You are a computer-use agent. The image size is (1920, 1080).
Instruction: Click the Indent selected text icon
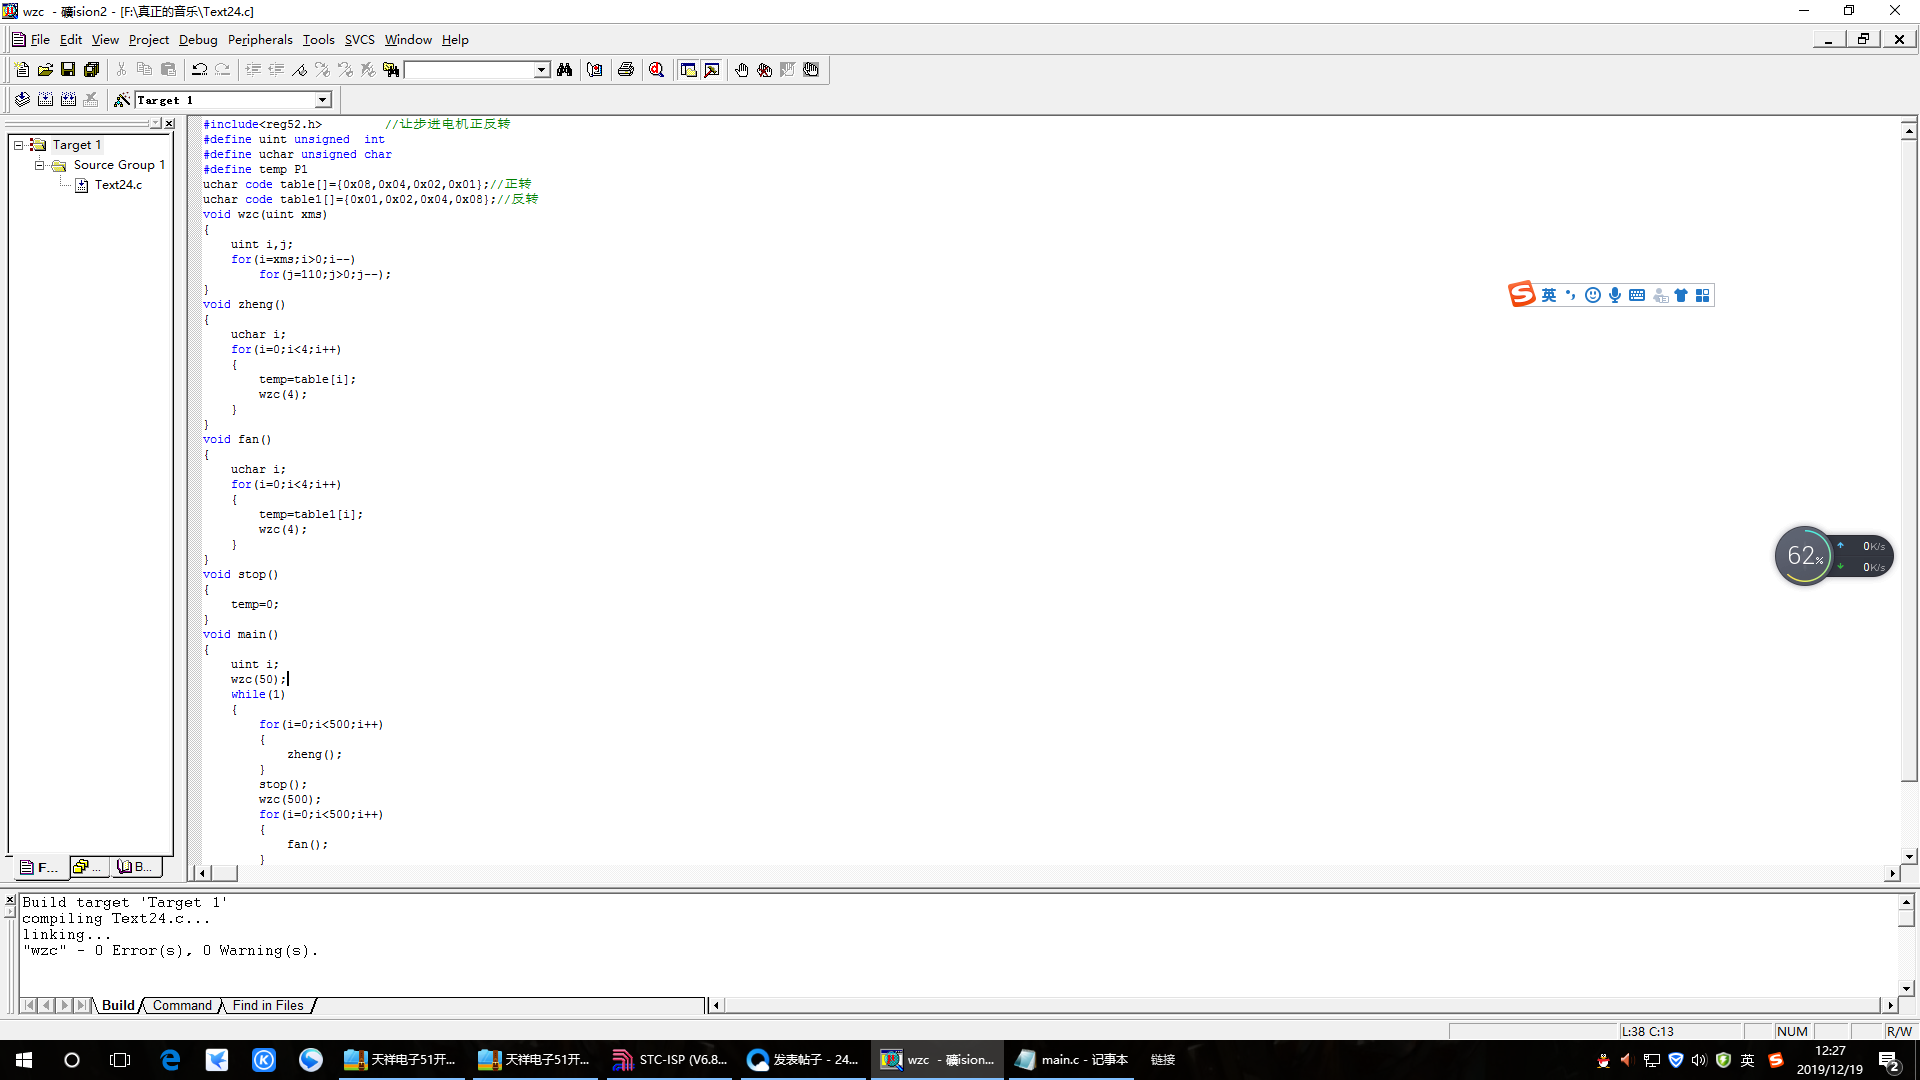(253, 69)
